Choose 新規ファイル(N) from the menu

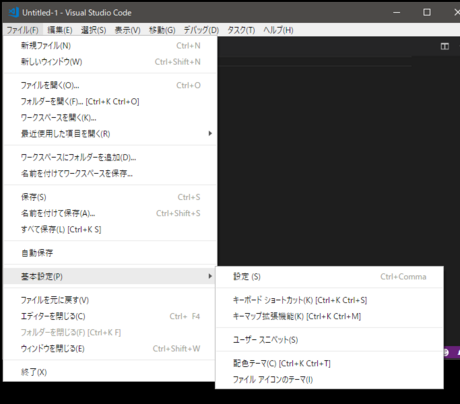110,46
